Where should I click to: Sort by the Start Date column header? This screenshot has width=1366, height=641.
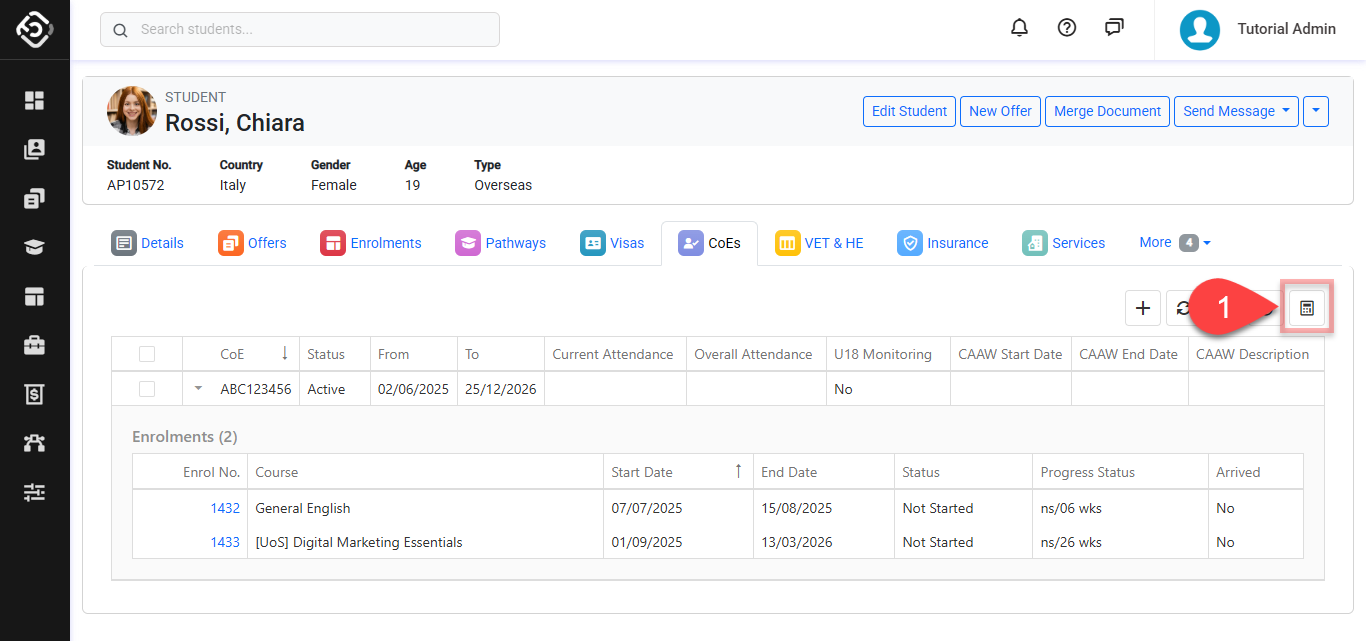point(642,472)
